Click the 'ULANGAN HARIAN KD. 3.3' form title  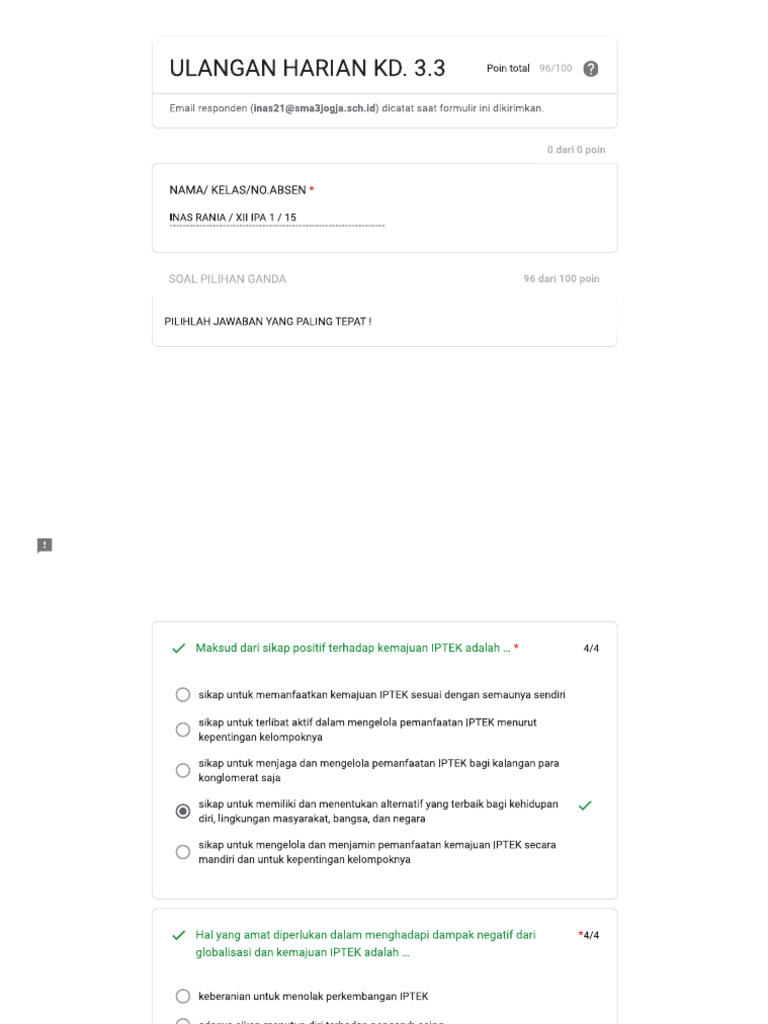tap(307, 69)
